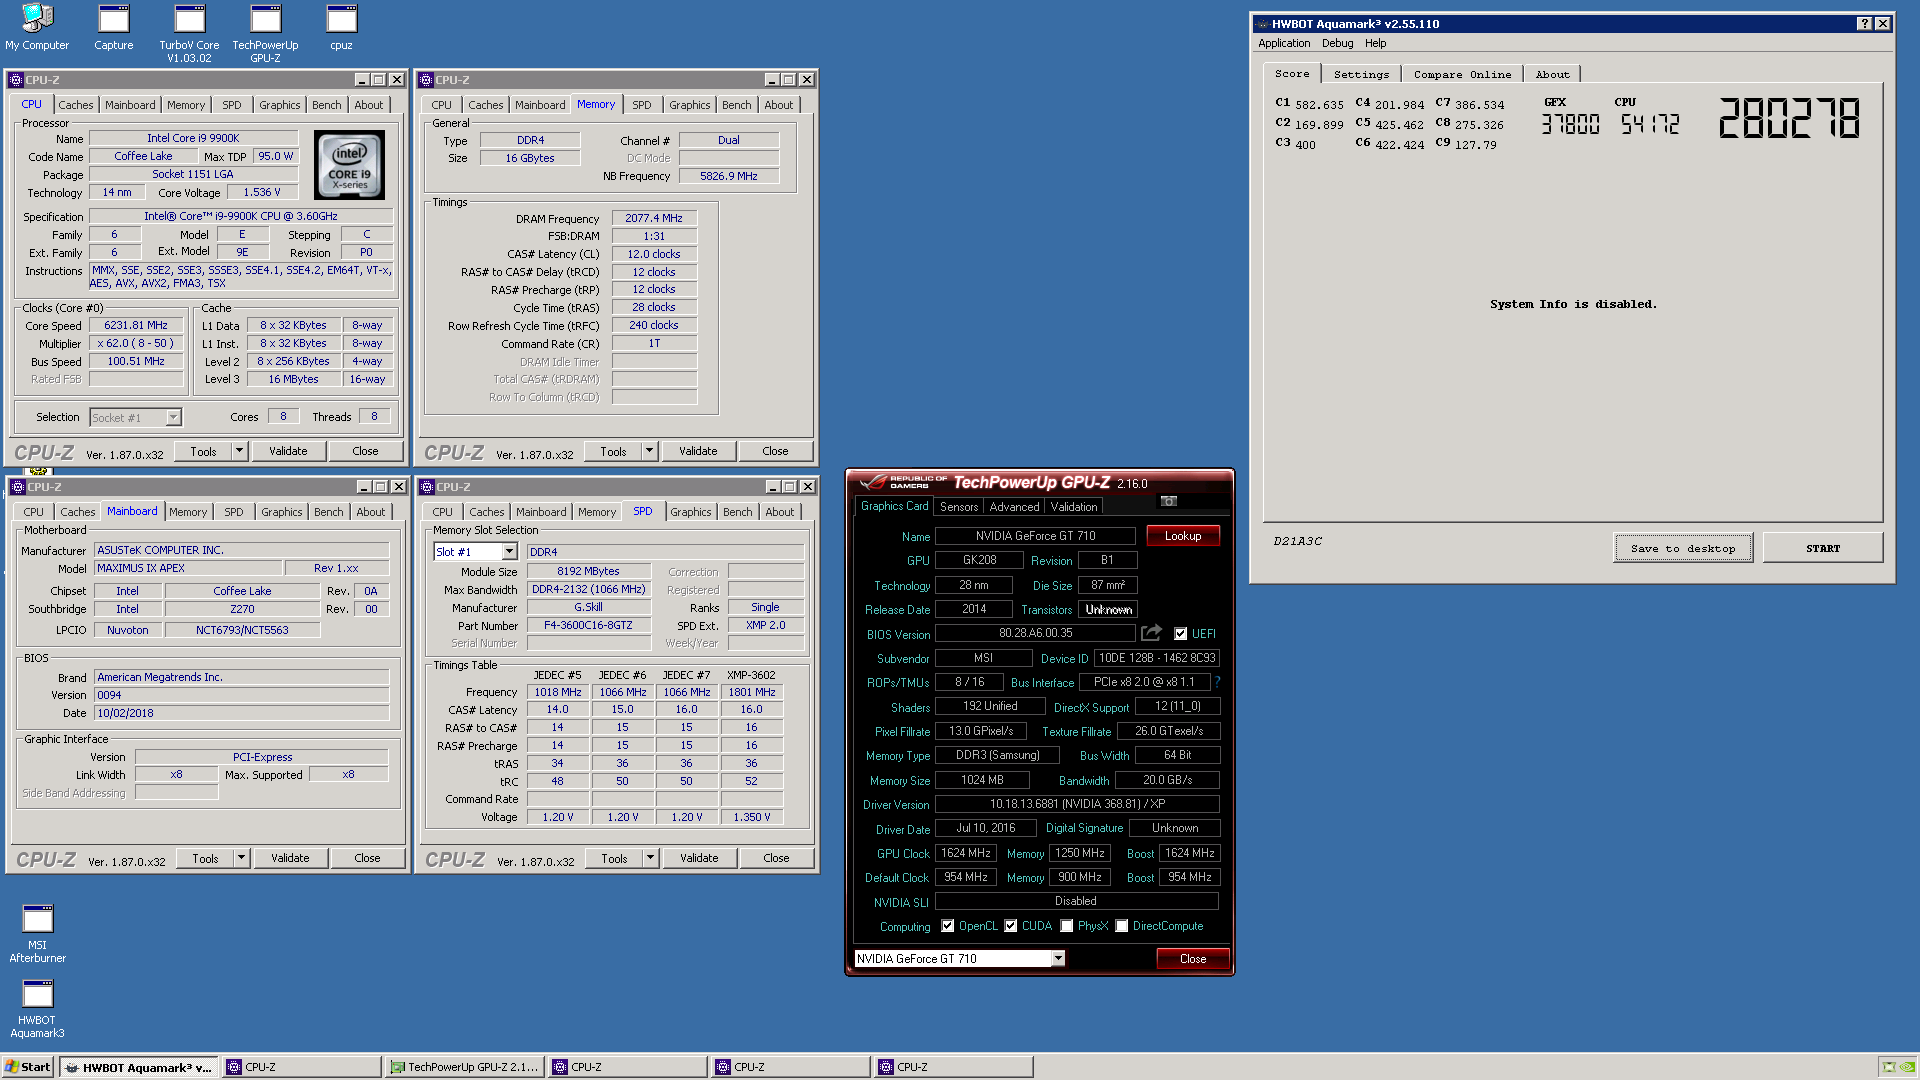Activate HWBOT Aquamark3 from the taskbar
Screen dimensions: 1920x1080
point(138,1067)
